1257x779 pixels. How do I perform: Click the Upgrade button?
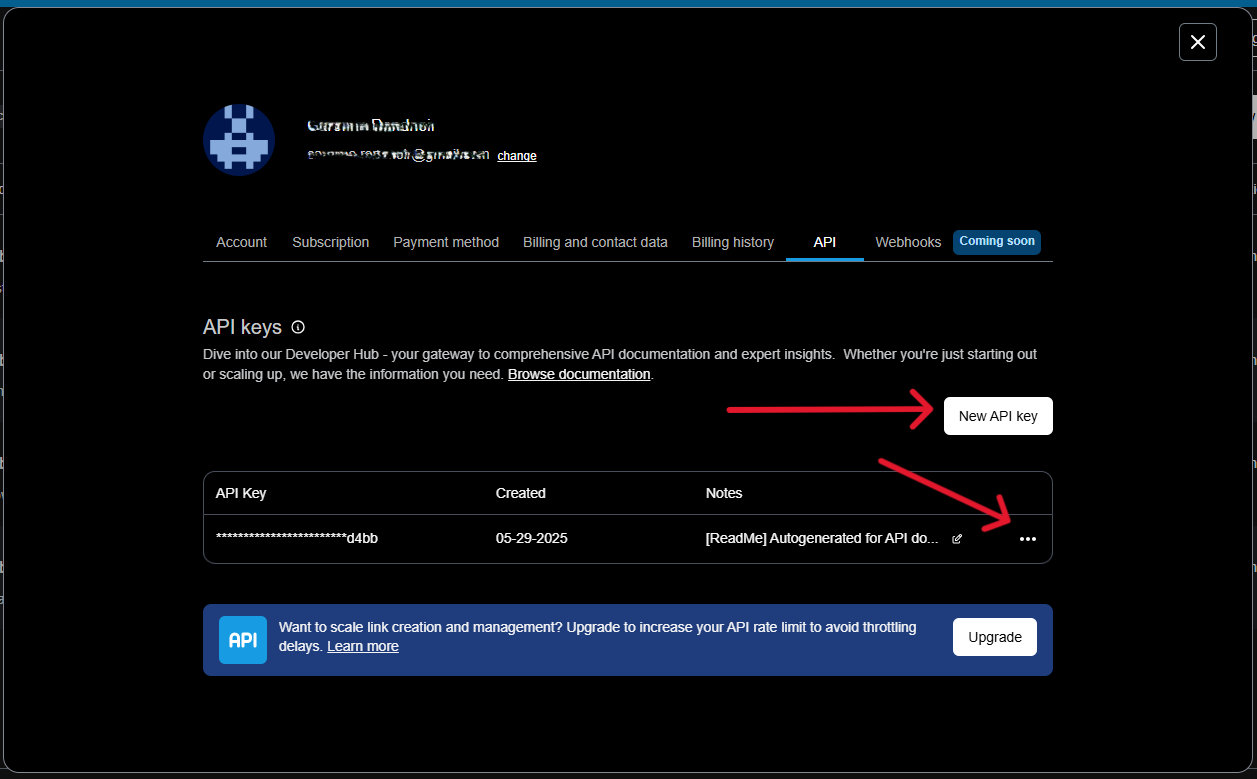(994, 636)
